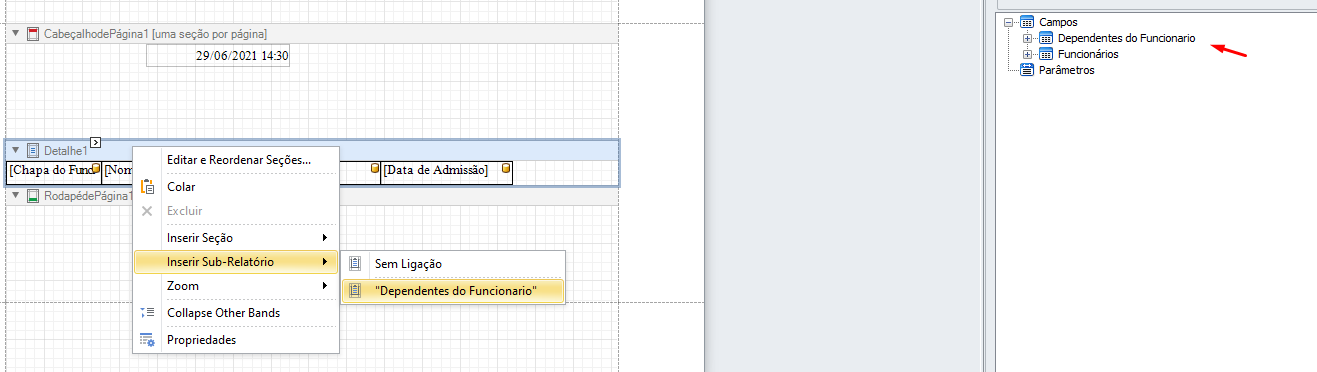Select Parâmetros tree item
1317x372 pixels.
[x=1066, y=70]
